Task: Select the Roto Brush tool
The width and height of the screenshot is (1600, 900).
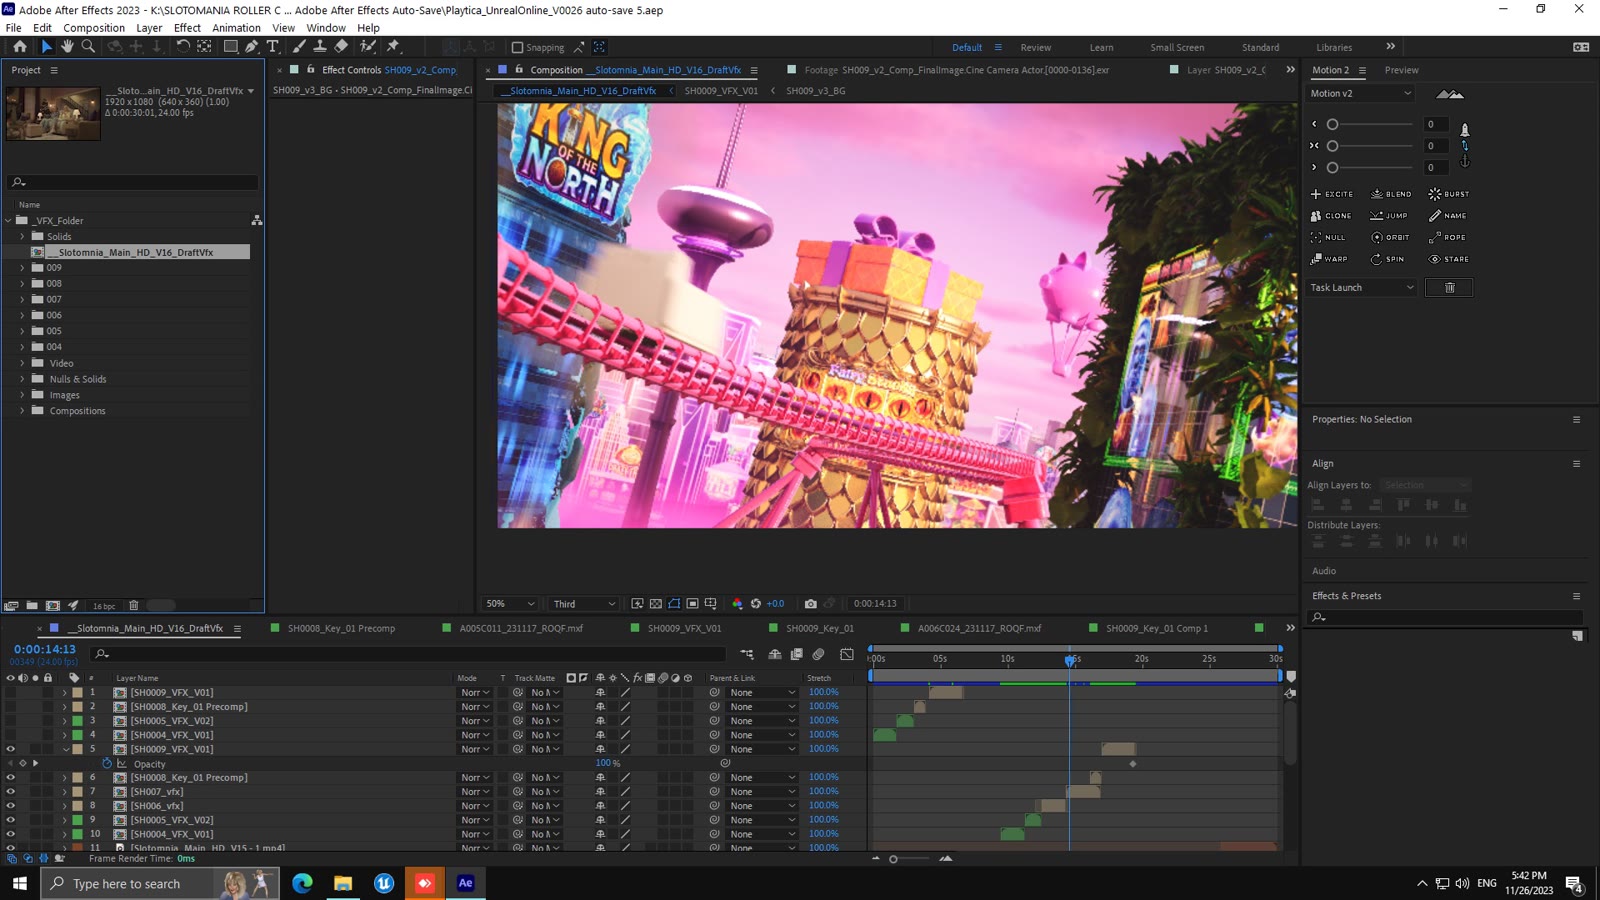Action: [x=368, y=47]
